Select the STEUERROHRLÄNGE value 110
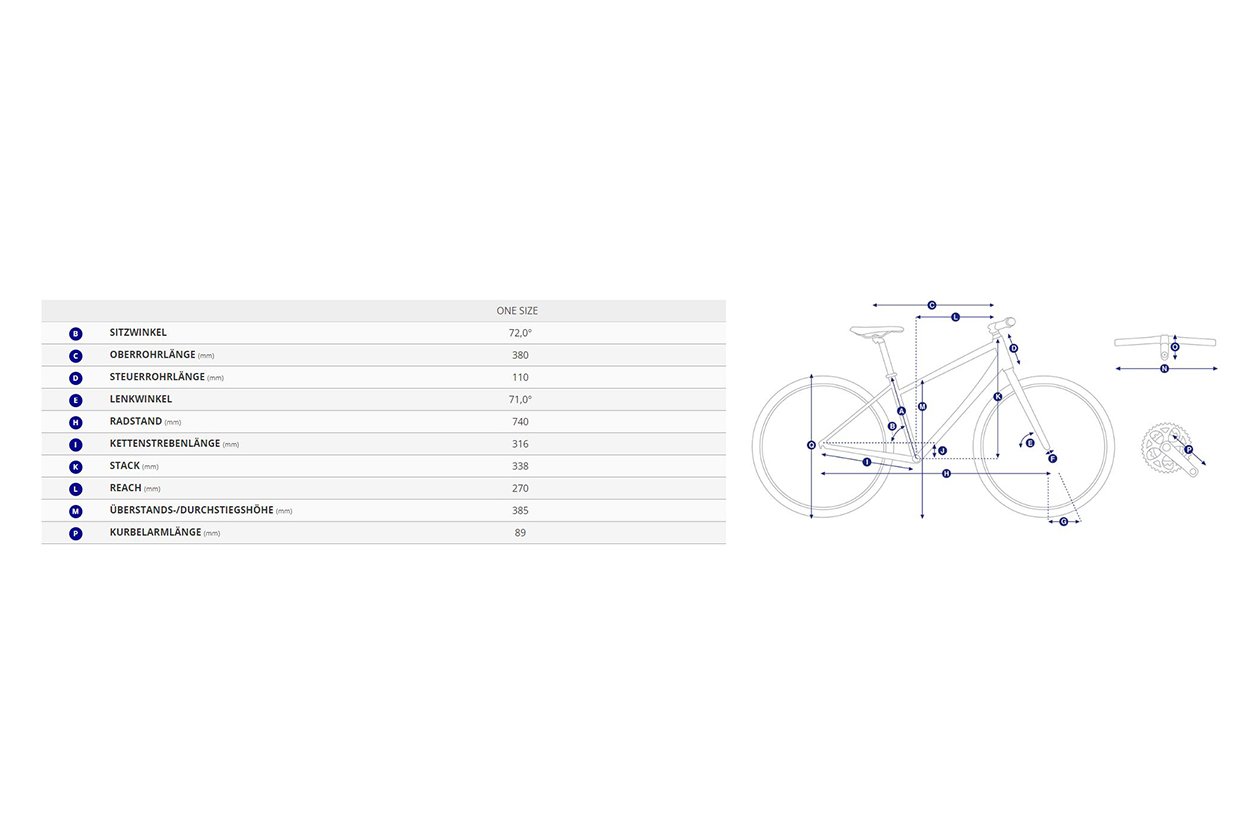Viewport: 1260px width, 840px height. pos(520,377)
